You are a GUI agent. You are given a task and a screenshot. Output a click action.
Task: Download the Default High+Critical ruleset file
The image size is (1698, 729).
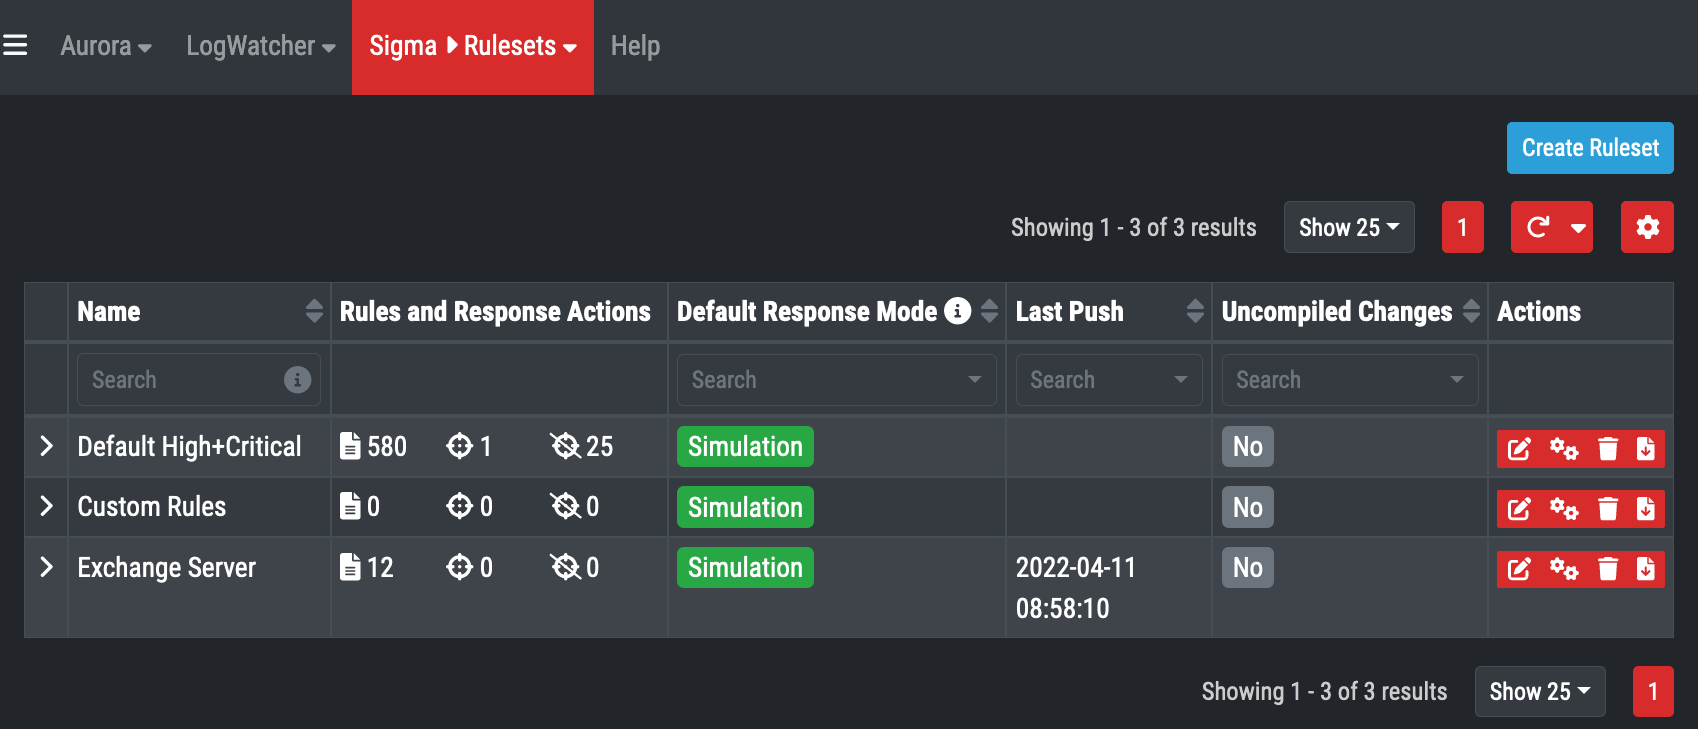pos(1645,449)
